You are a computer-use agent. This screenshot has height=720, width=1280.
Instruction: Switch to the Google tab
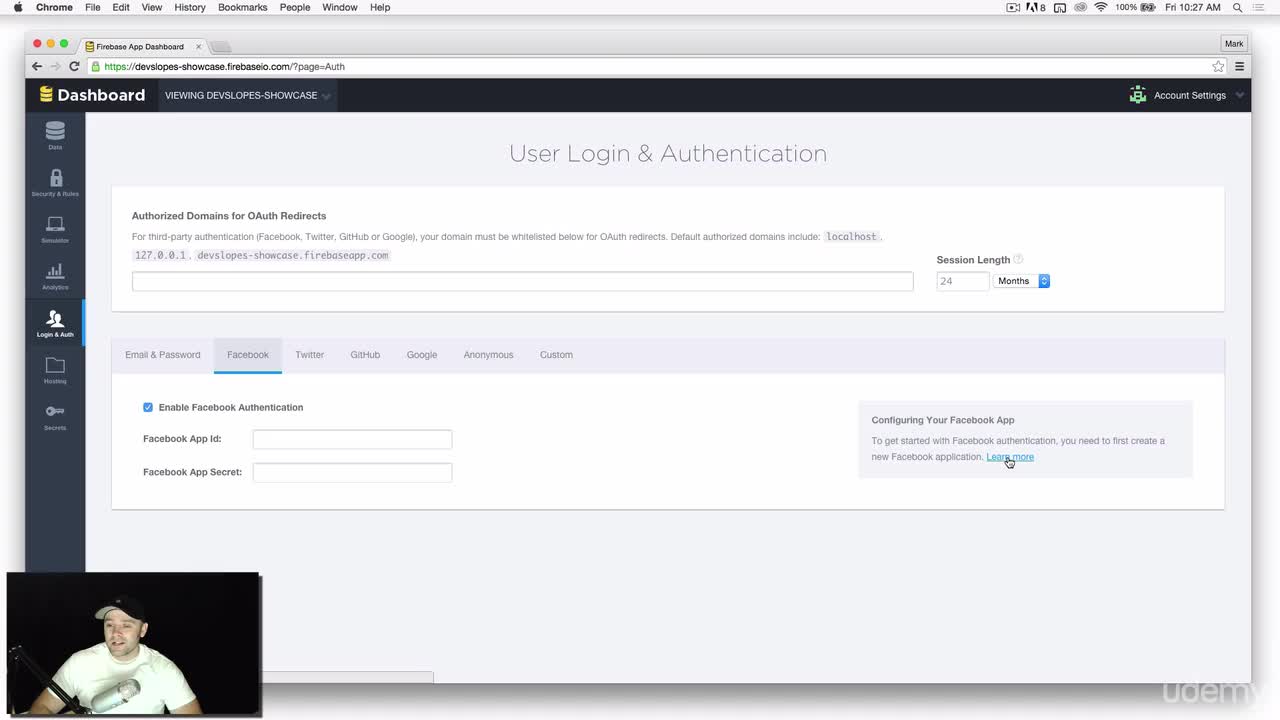click(x=422, y=355)
